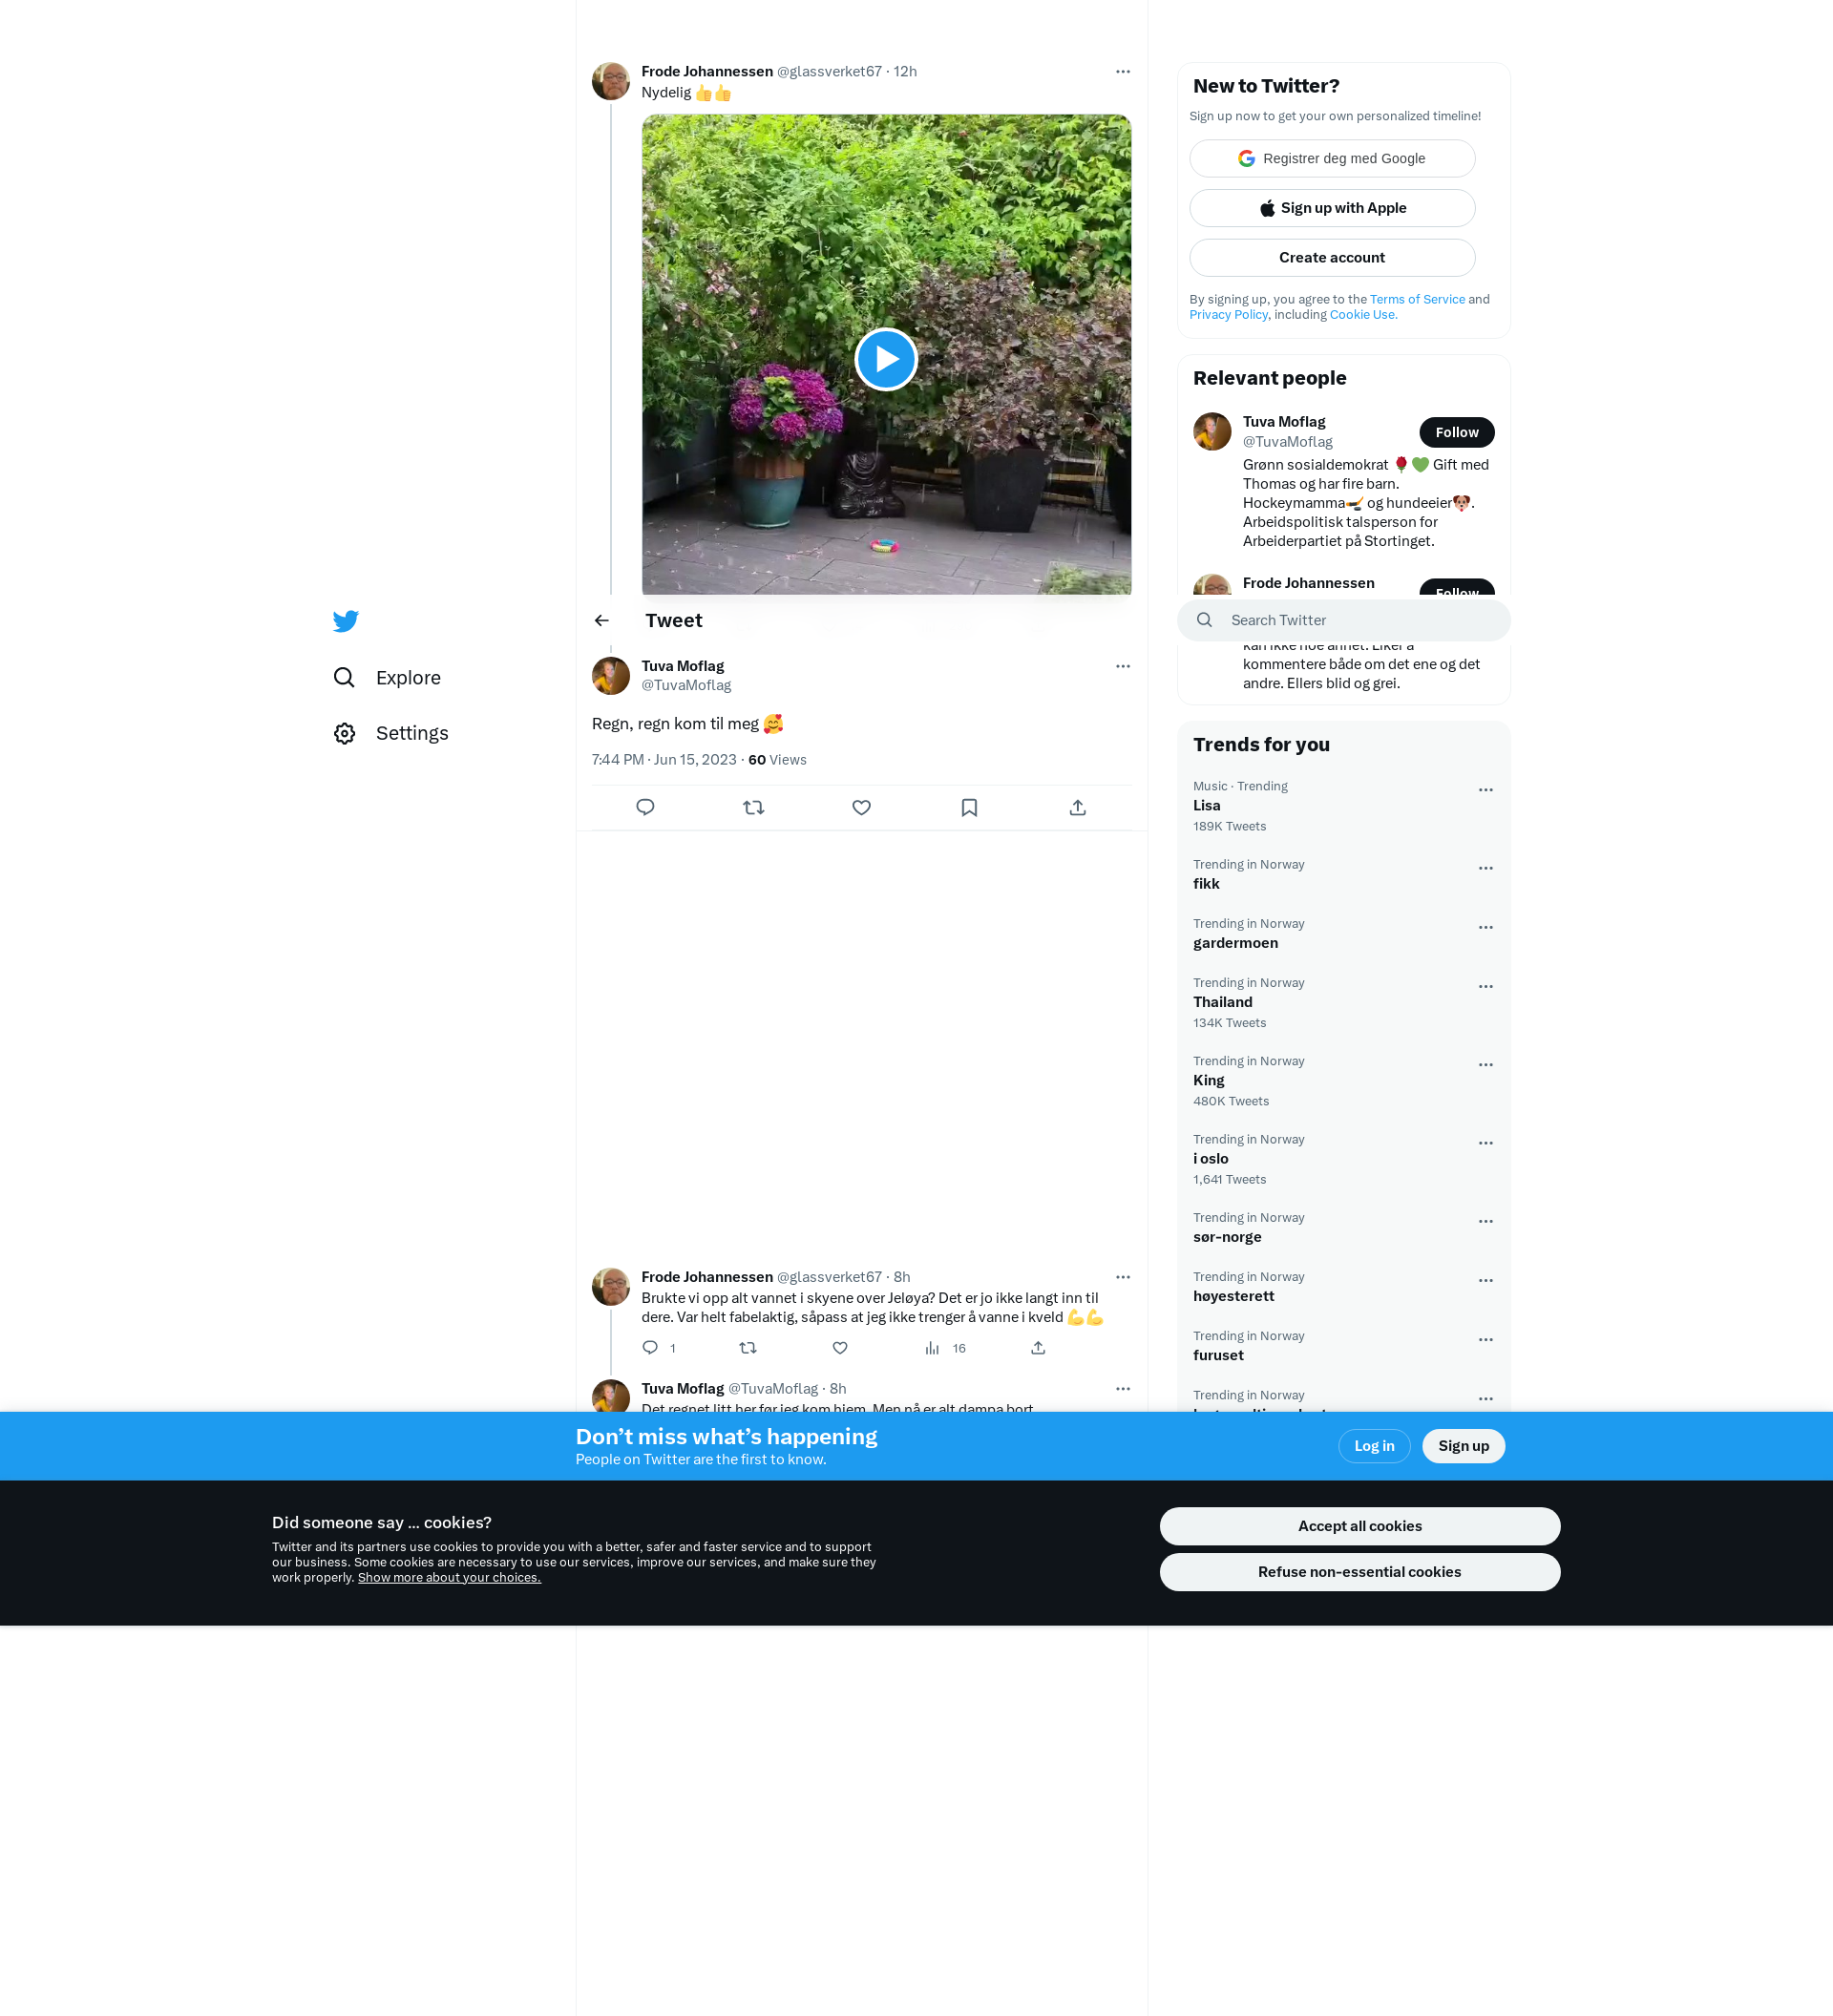Open the Terms of Service link
The width and height of the screenshot is (1833, 2016).
point(1416,300)
